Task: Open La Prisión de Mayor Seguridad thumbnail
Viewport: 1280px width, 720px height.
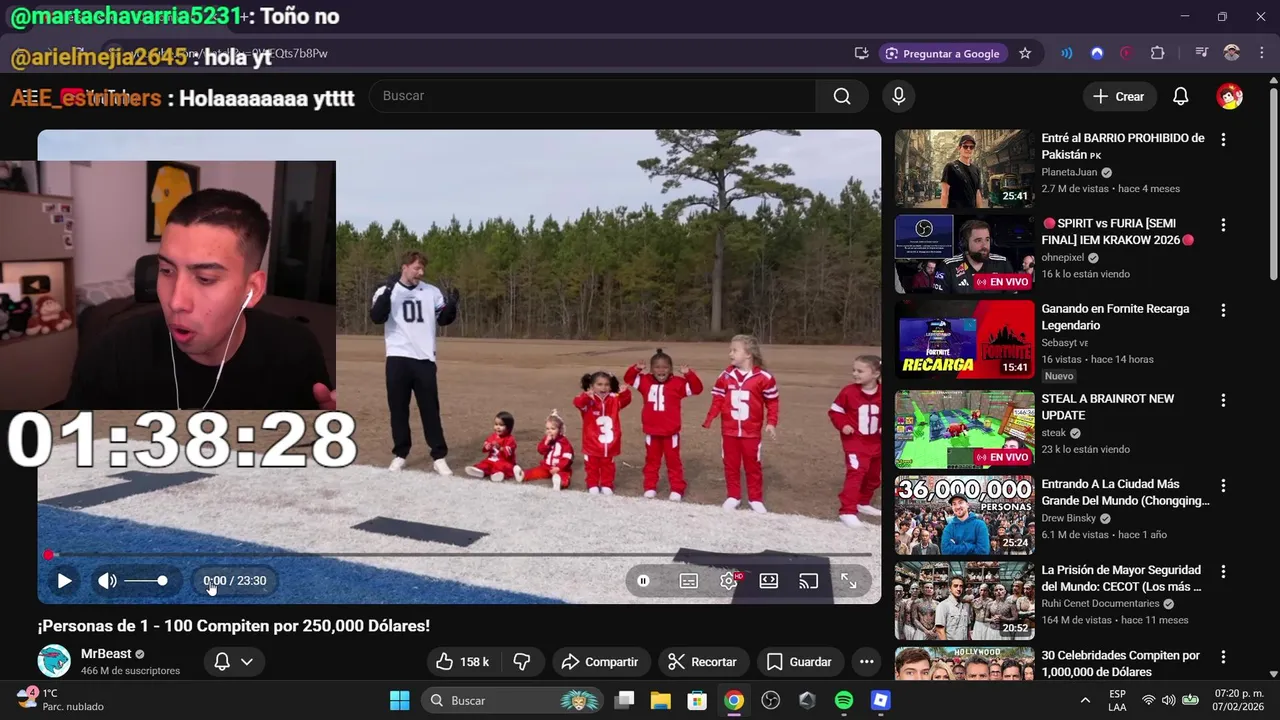Action: (x=964, y=600)
